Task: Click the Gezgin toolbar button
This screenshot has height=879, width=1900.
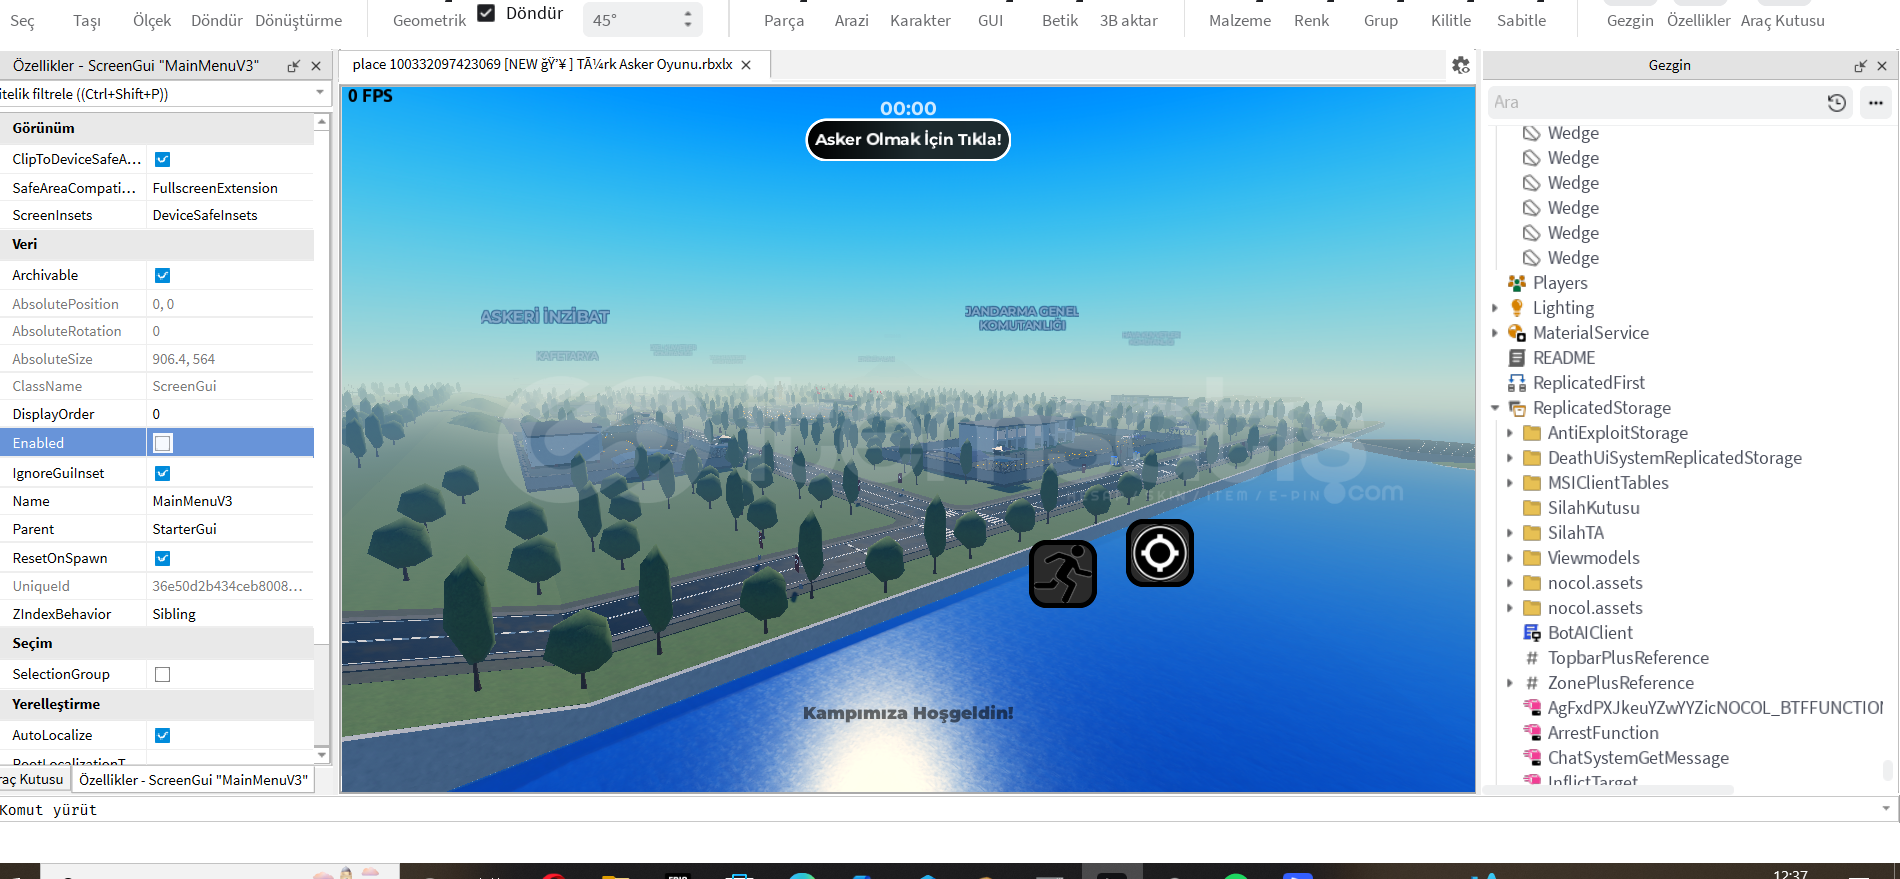Action: (x=1630, y=20)
